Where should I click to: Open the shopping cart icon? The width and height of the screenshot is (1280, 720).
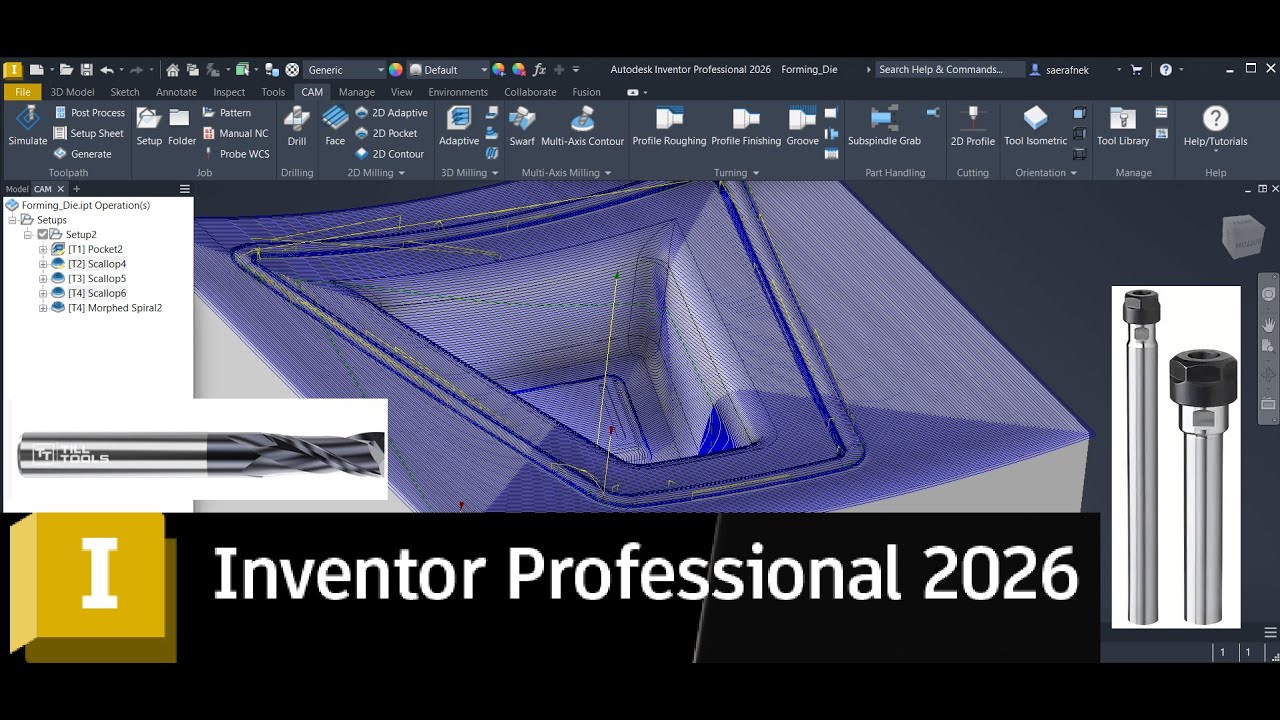pos(1136,70)
